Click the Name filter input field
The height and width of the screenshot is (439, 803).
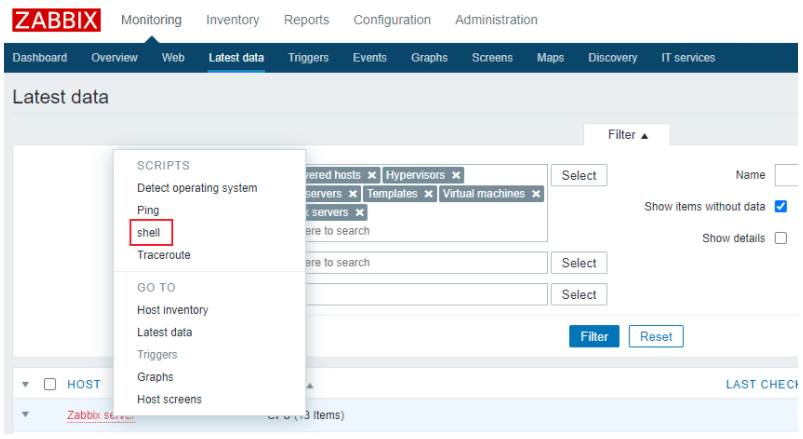click(787, 175)
